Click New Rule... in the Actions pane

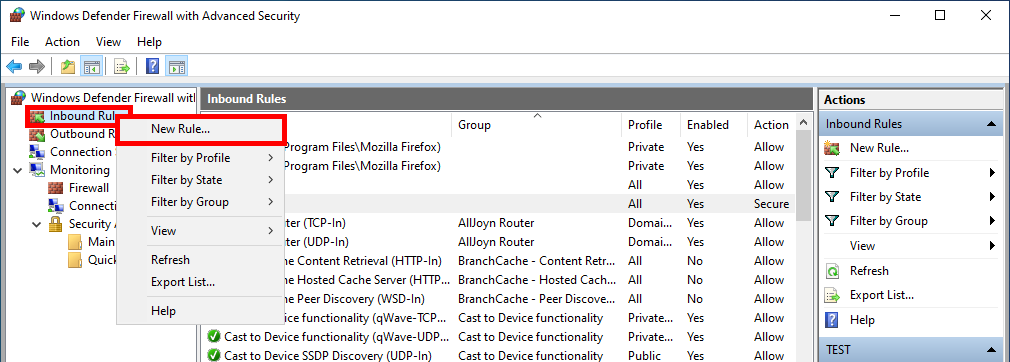tap(879, 148)
